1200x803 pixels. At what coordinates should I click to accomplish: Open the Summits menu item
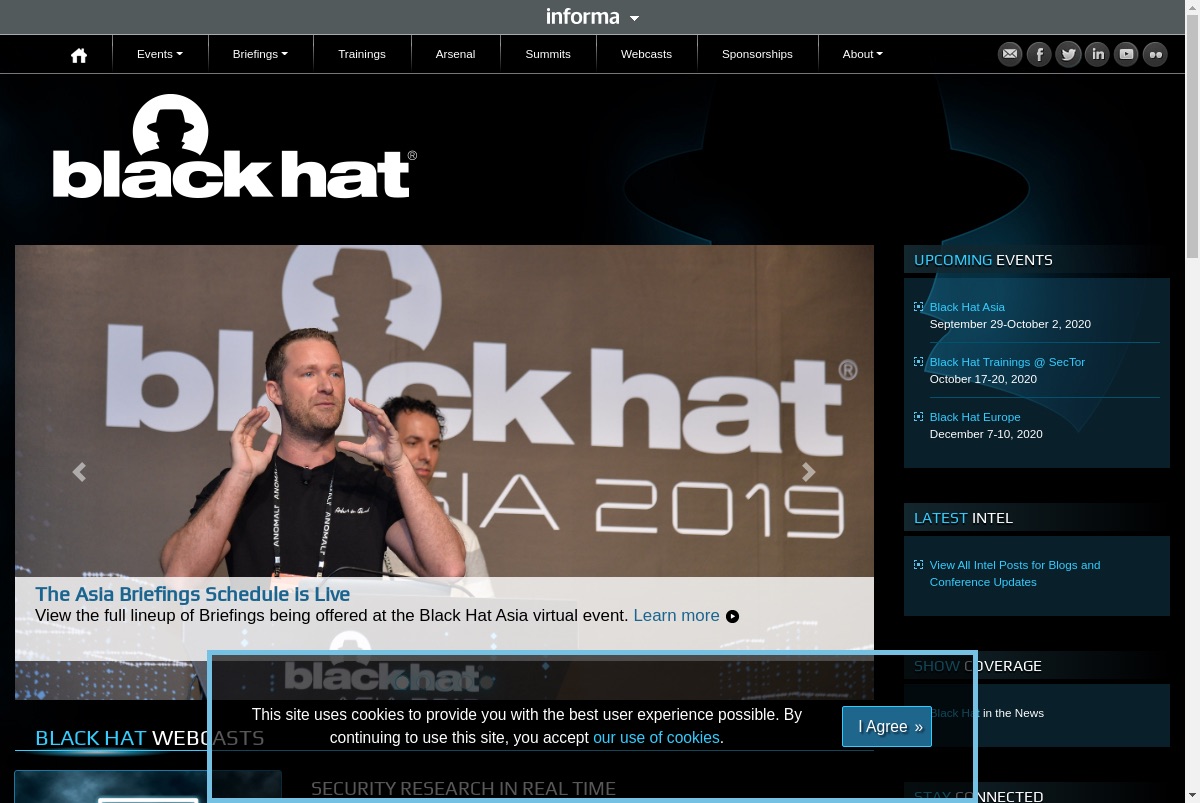[x=548, y=54]
